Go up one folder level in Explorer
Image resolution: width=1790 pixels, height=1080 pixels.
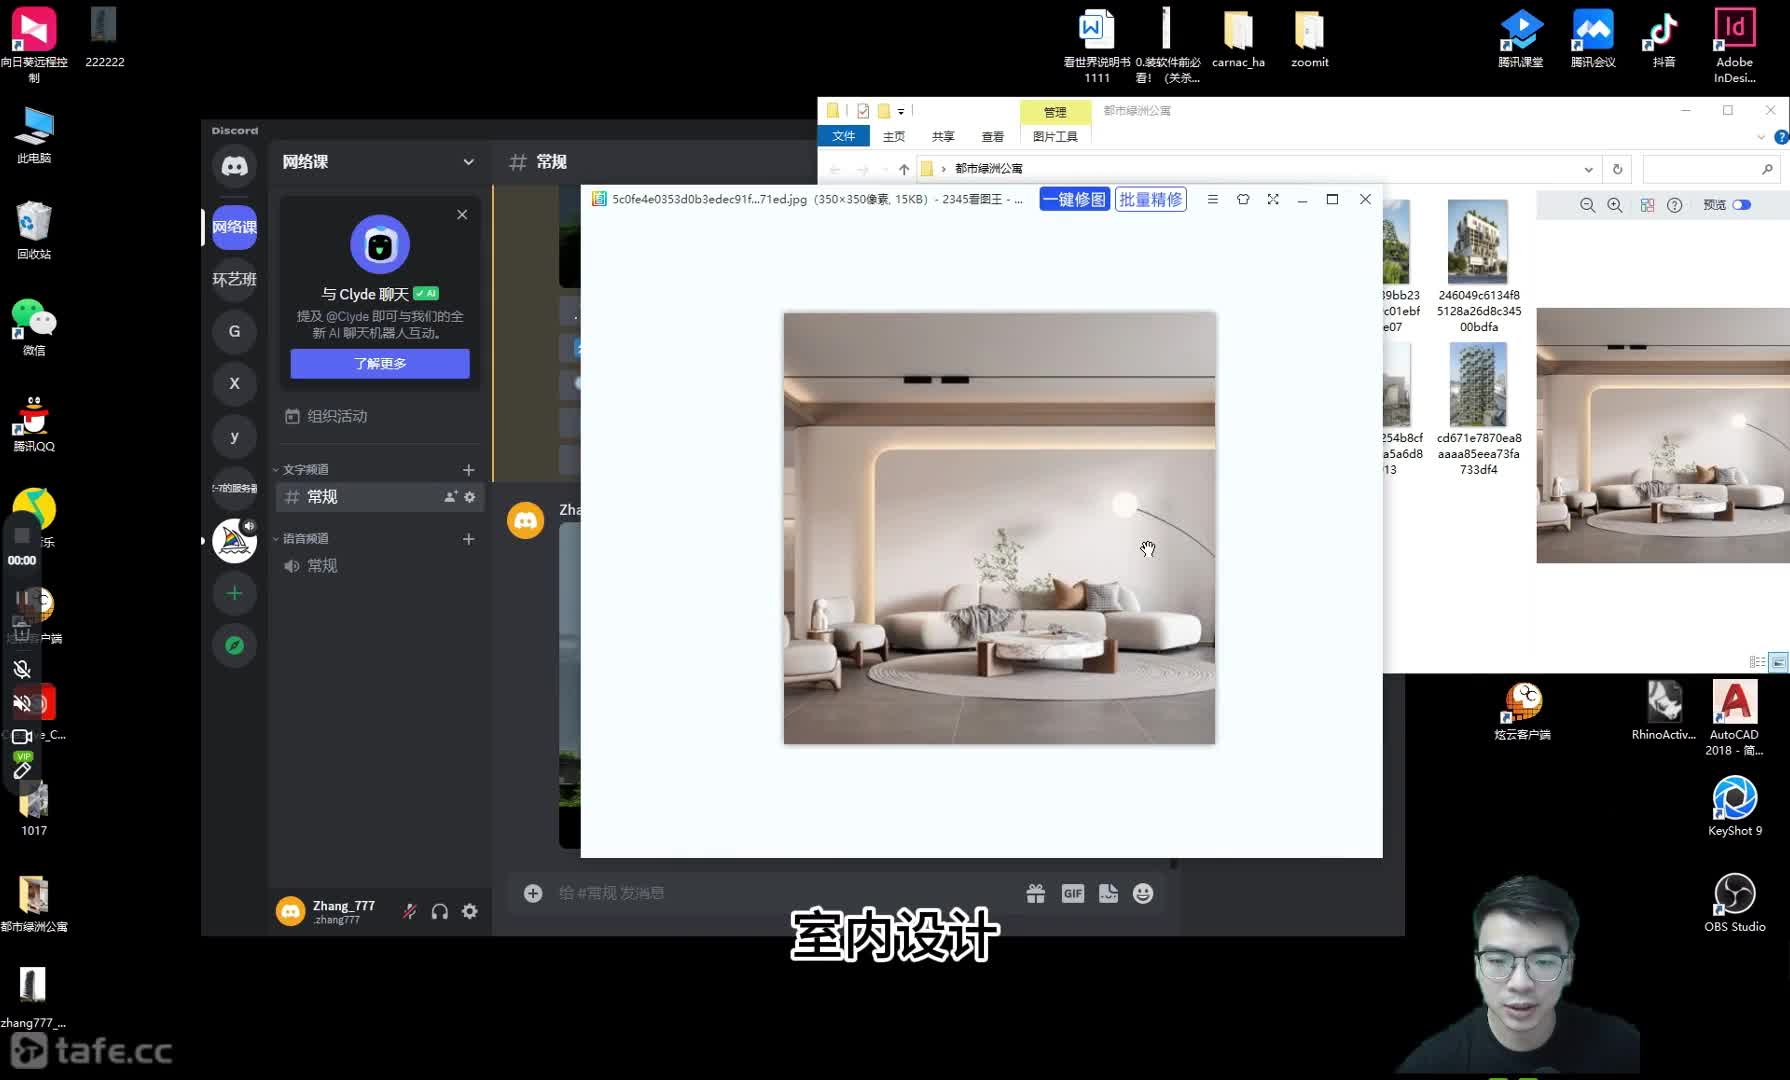[x=904, y=169]
